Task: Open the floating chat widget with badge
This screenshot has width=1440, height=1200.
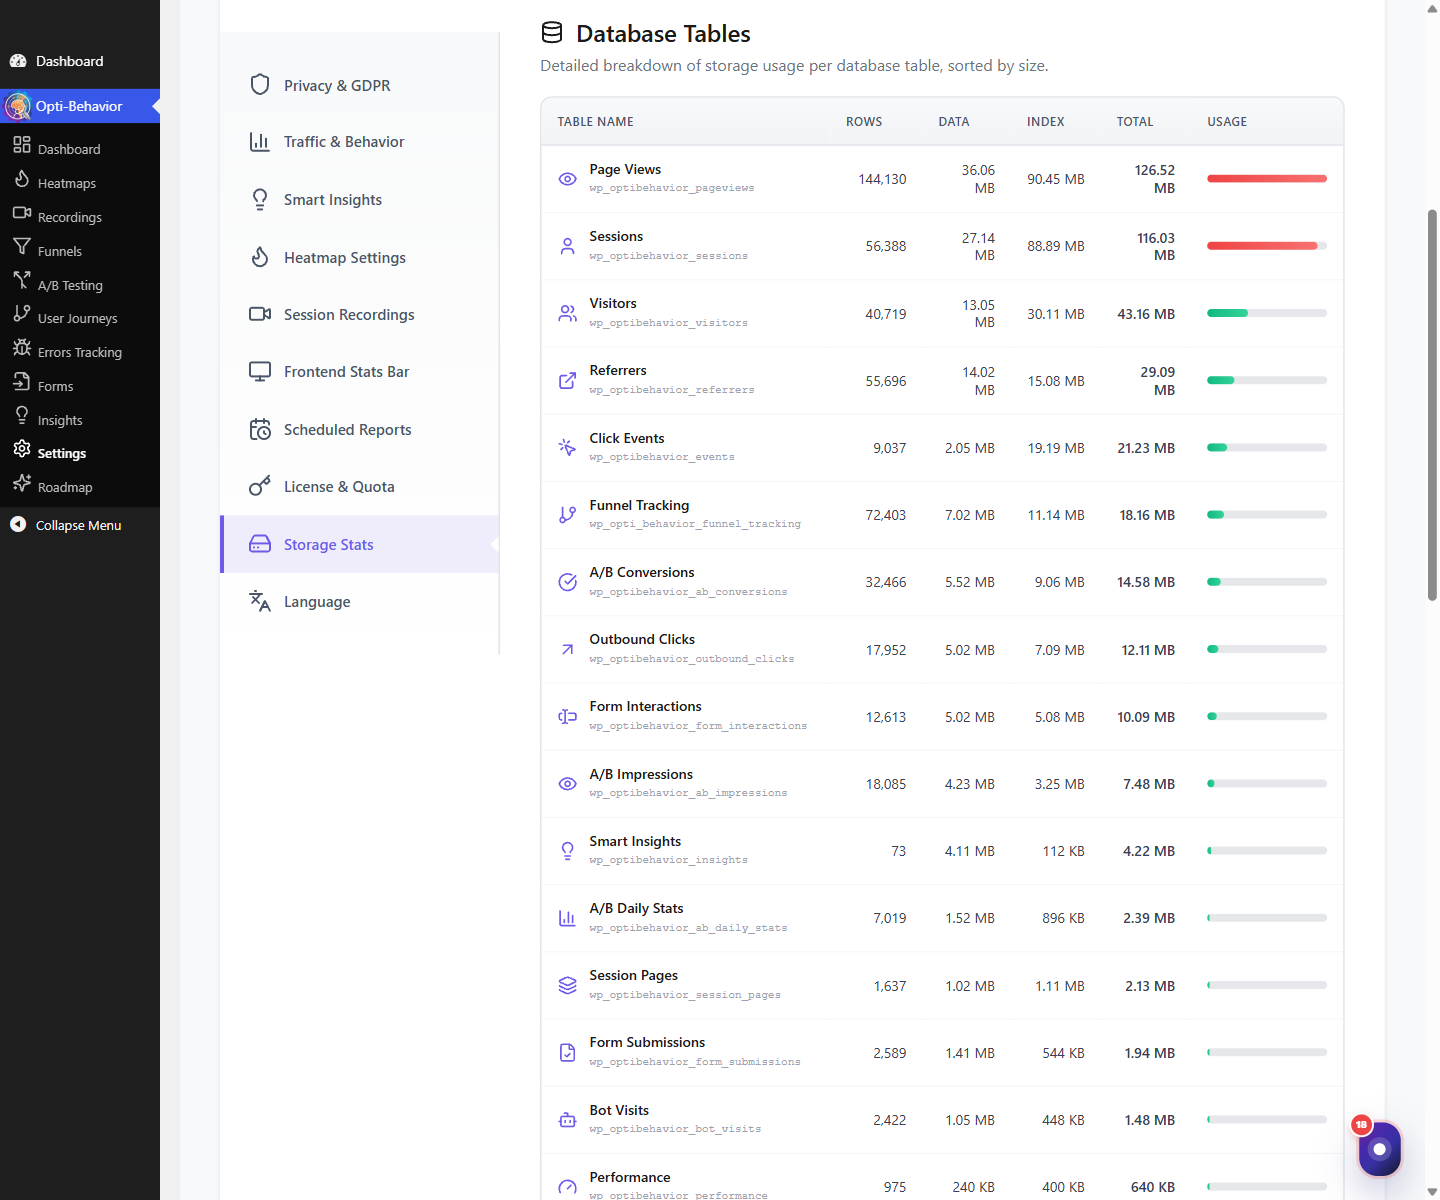Action: click(x=1380, y=1149)
